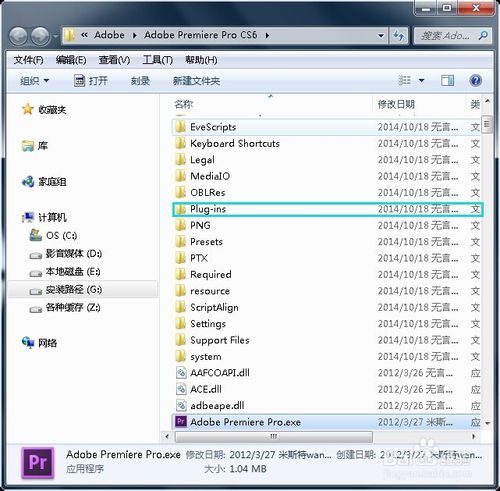Open the 工具(T) menu
This screenshot has width=500, height=491.
coord(158,60)
